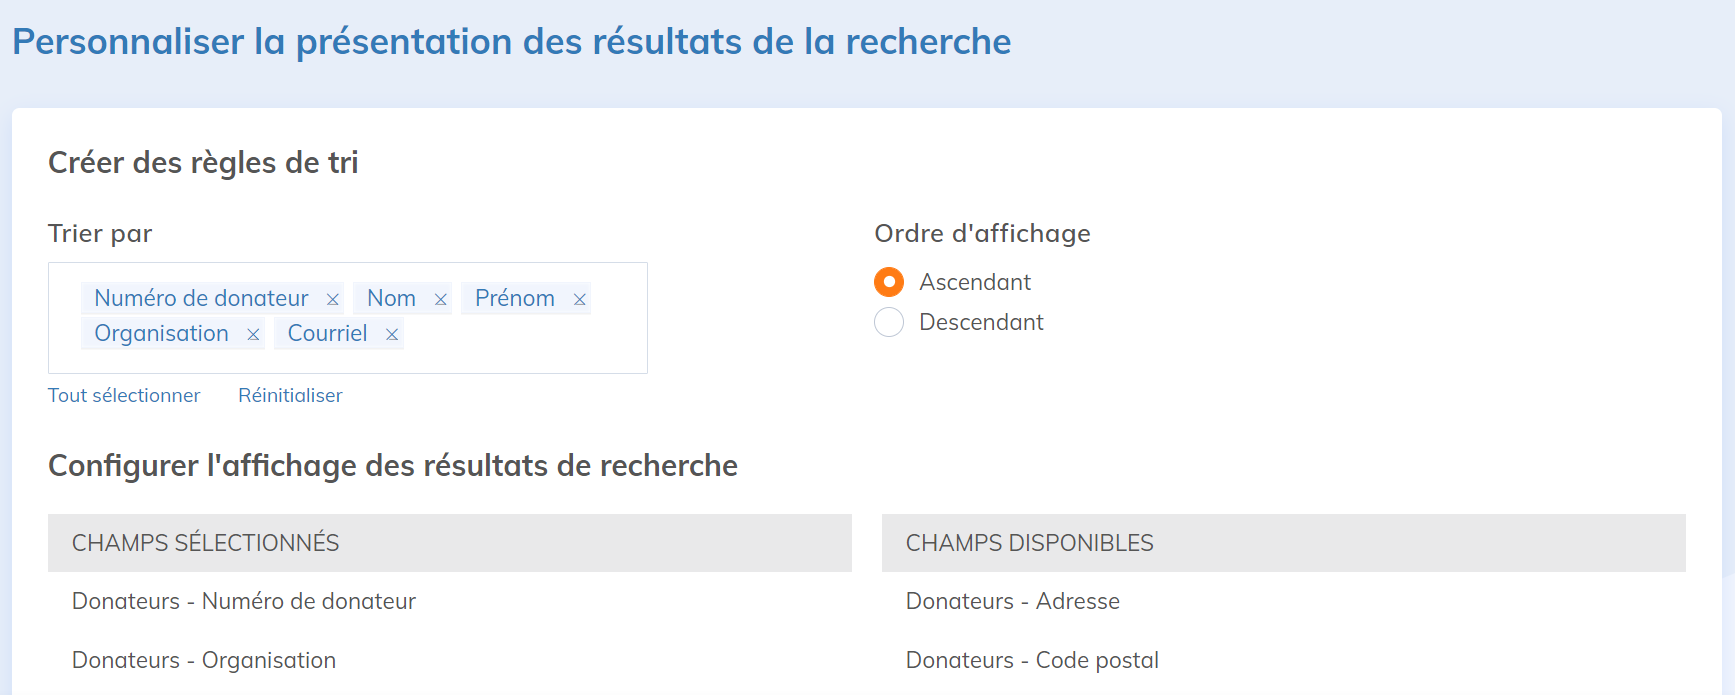Select Descendant display order

pos(889,322)
